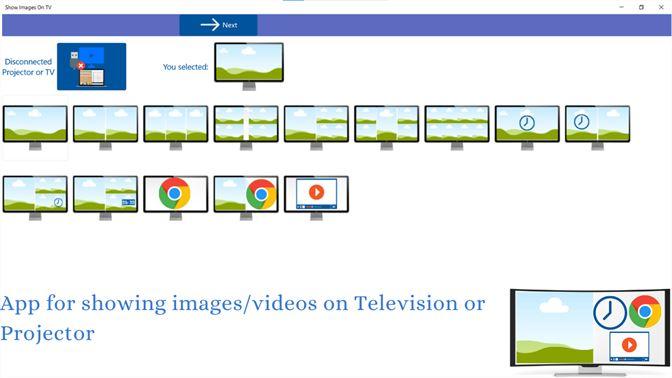The image size is (672, 378).
Task: Click the Disconnected Projector or TV icon
Action: pos(91,66)
